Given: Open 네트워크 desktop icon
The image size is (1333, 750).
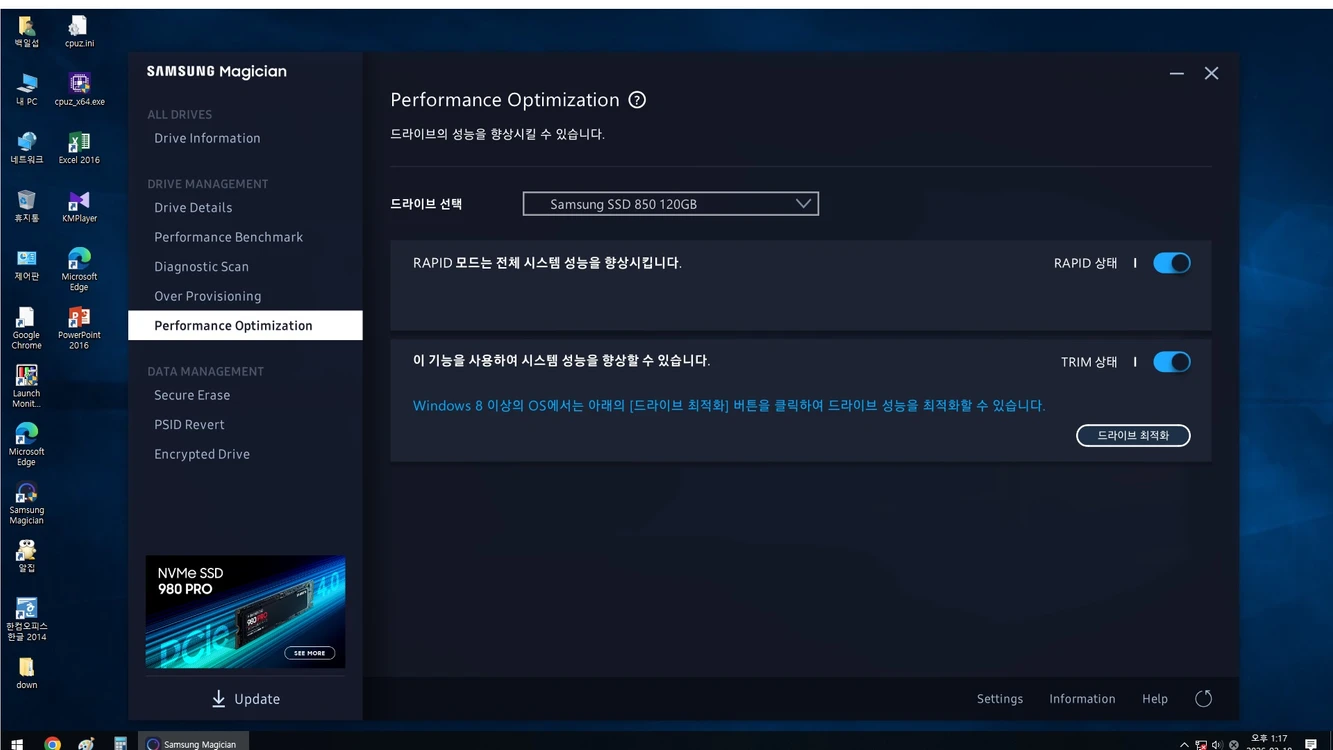Looking at the screenshot, I should coord(26,148).
